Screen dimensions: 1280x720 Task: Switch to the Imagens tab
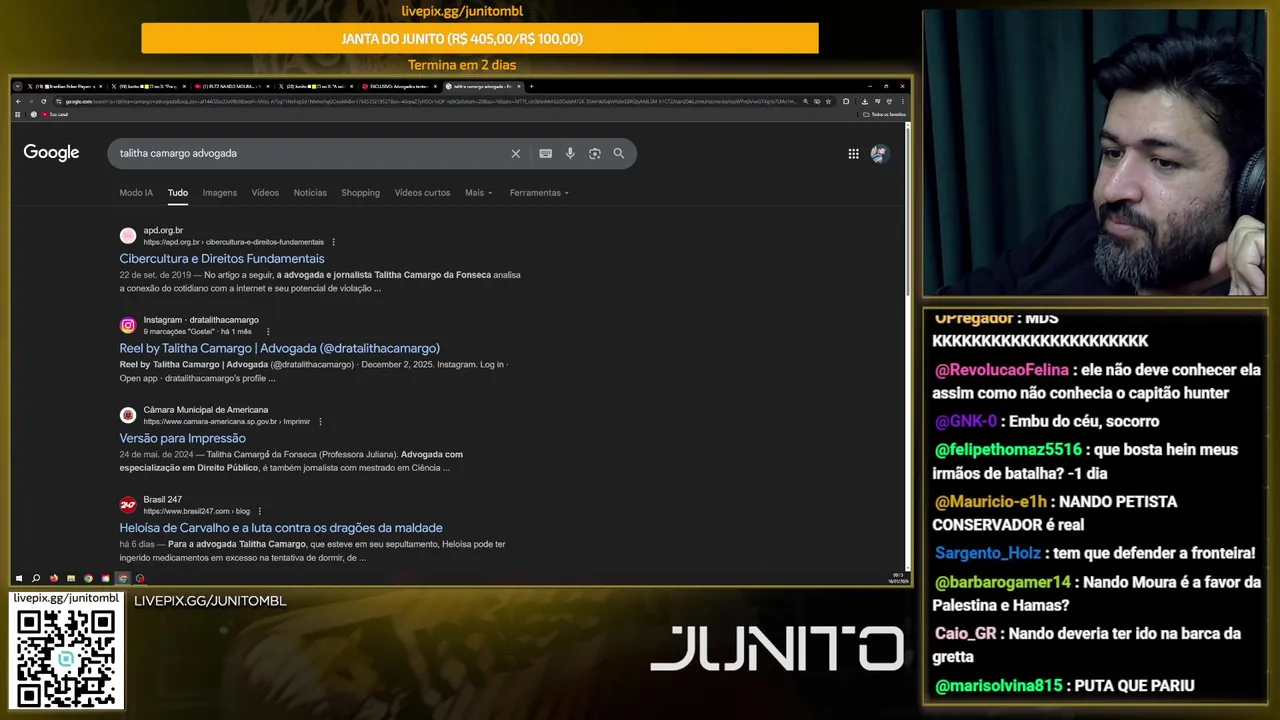(x=220, y=192)
